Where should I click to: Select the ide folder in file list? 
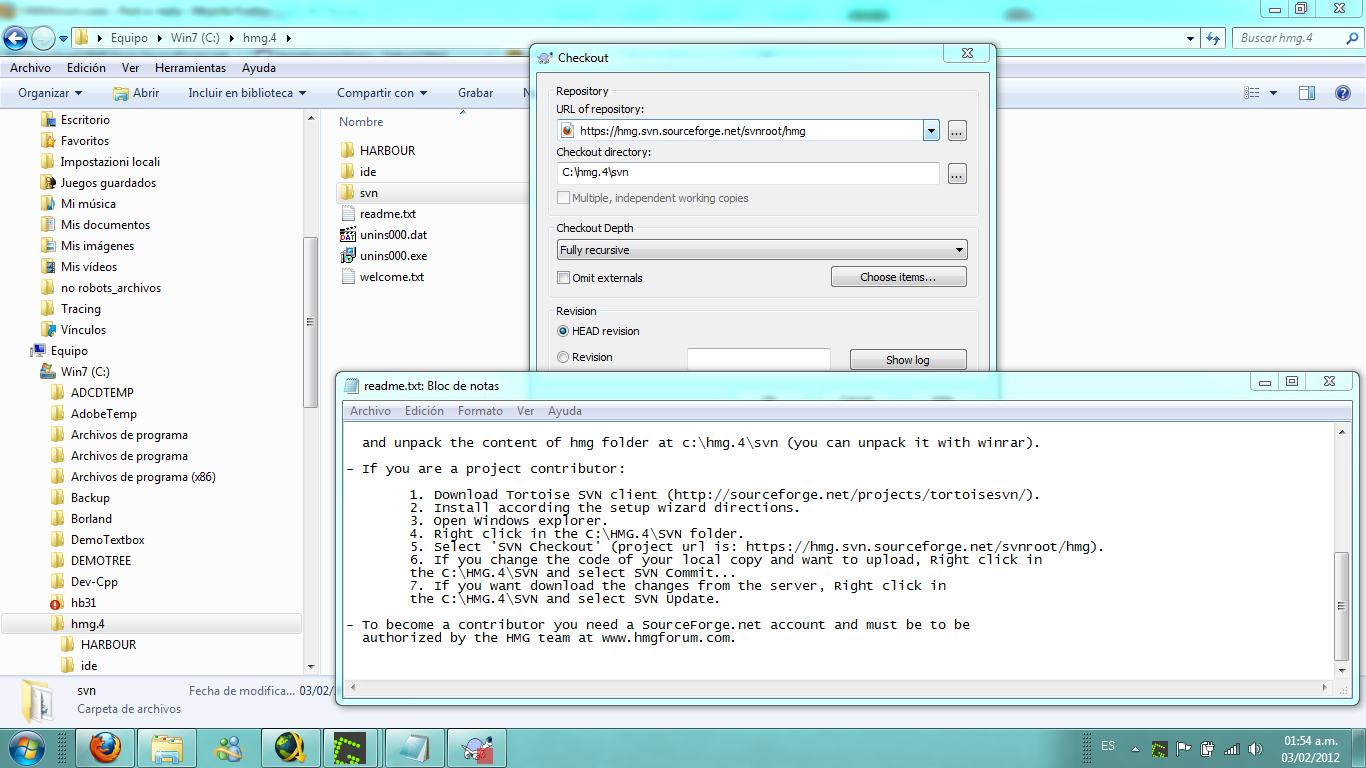(x=368, y=172)
